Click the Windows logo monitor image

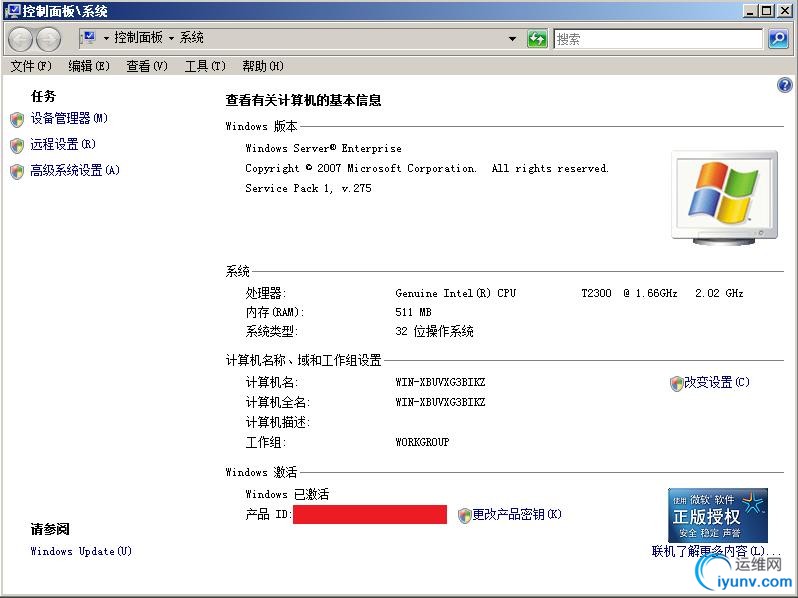pyautogui.click(x=724, y=198)
